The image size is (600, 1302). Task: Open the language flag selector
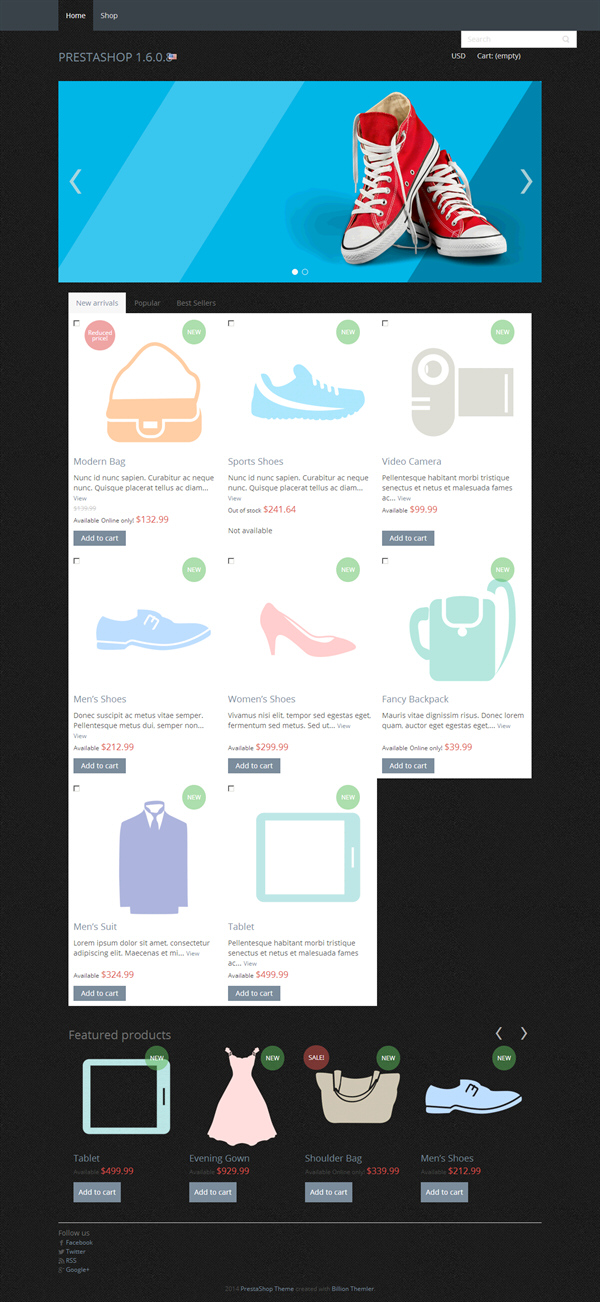172,57
